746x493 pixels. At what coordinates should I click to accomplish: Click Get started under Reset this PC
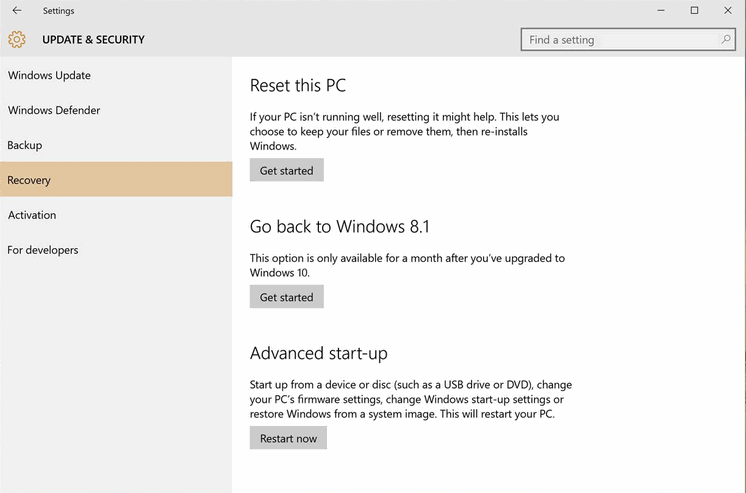(286, 170)
